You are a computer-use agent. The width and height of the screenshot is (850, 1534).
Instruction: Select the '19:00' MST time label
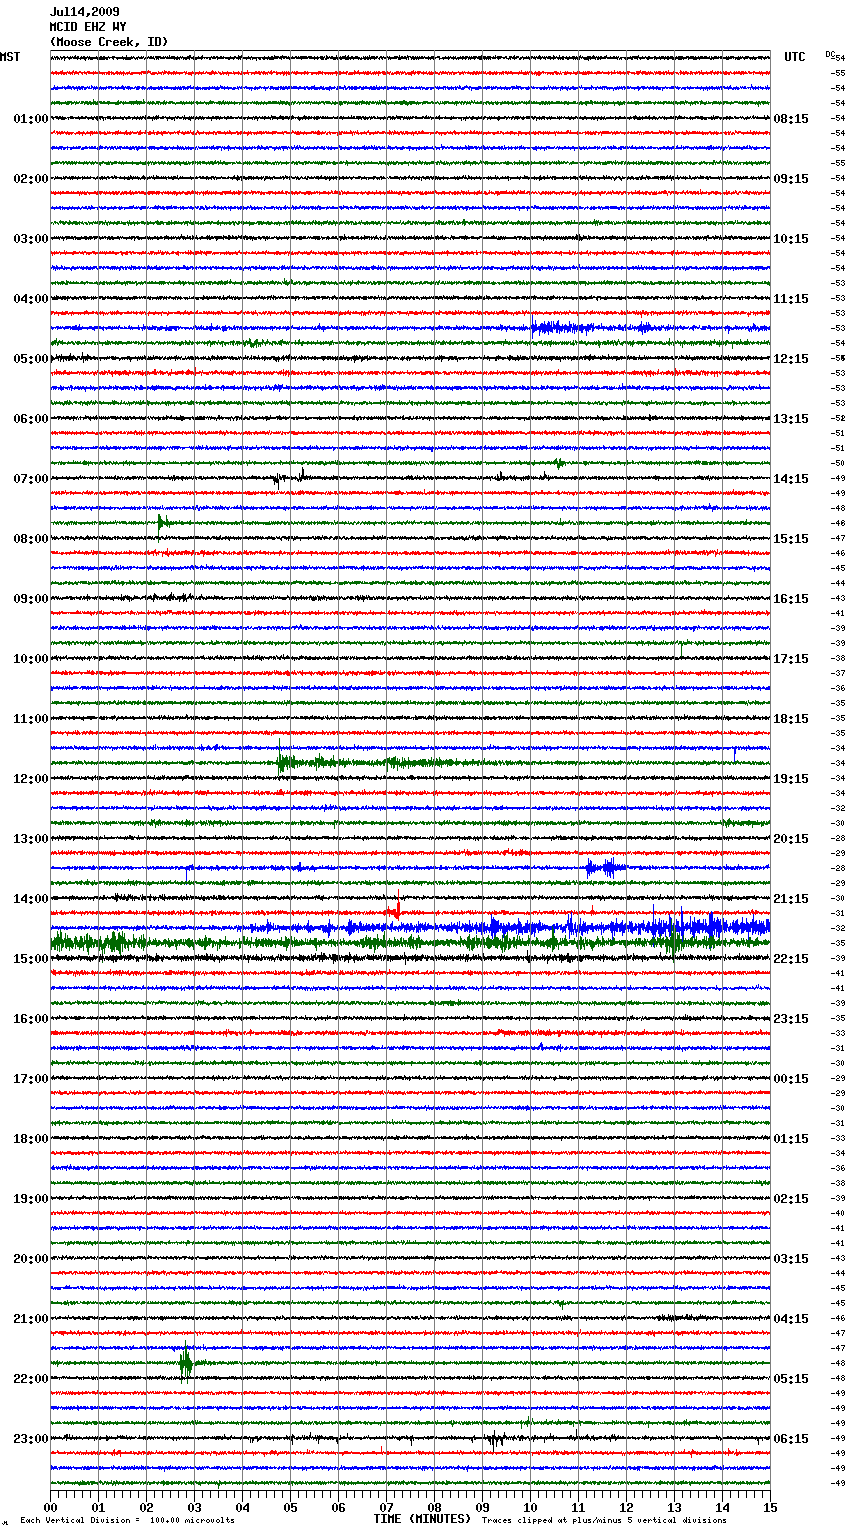31,1199
